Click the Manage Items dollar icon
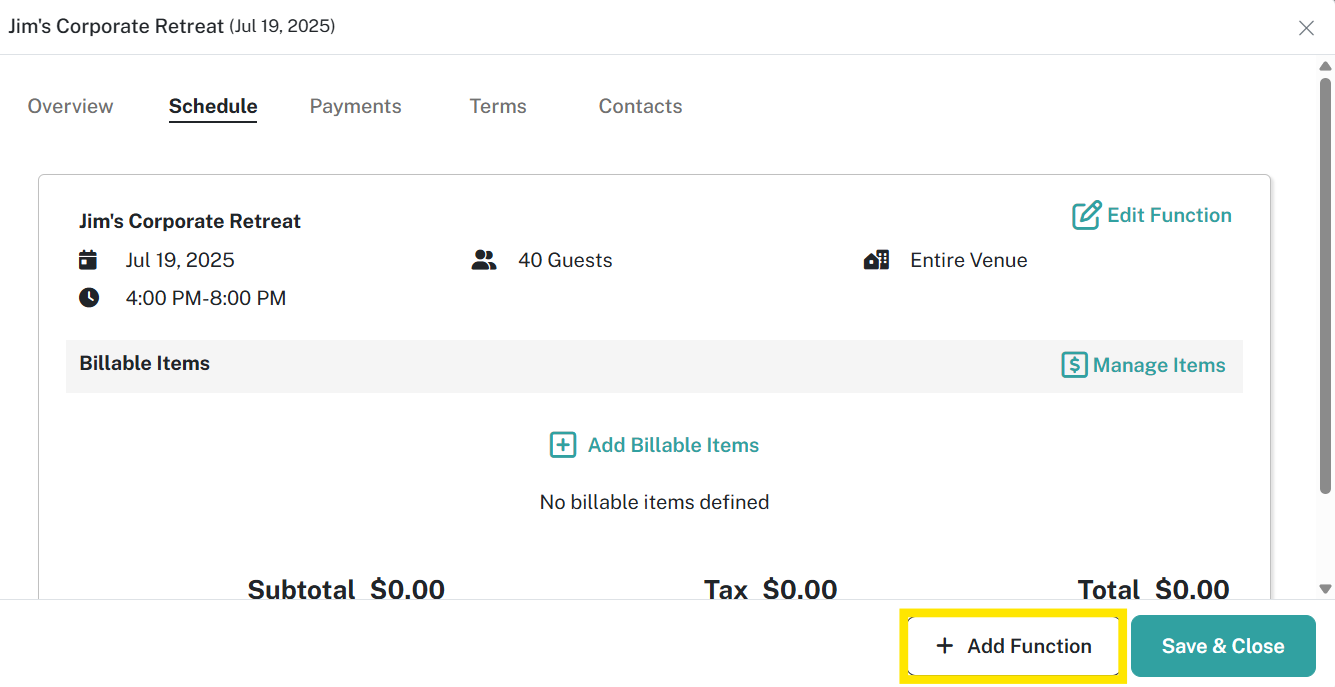Screen dimensions: 1335x687 point(1074,365)
